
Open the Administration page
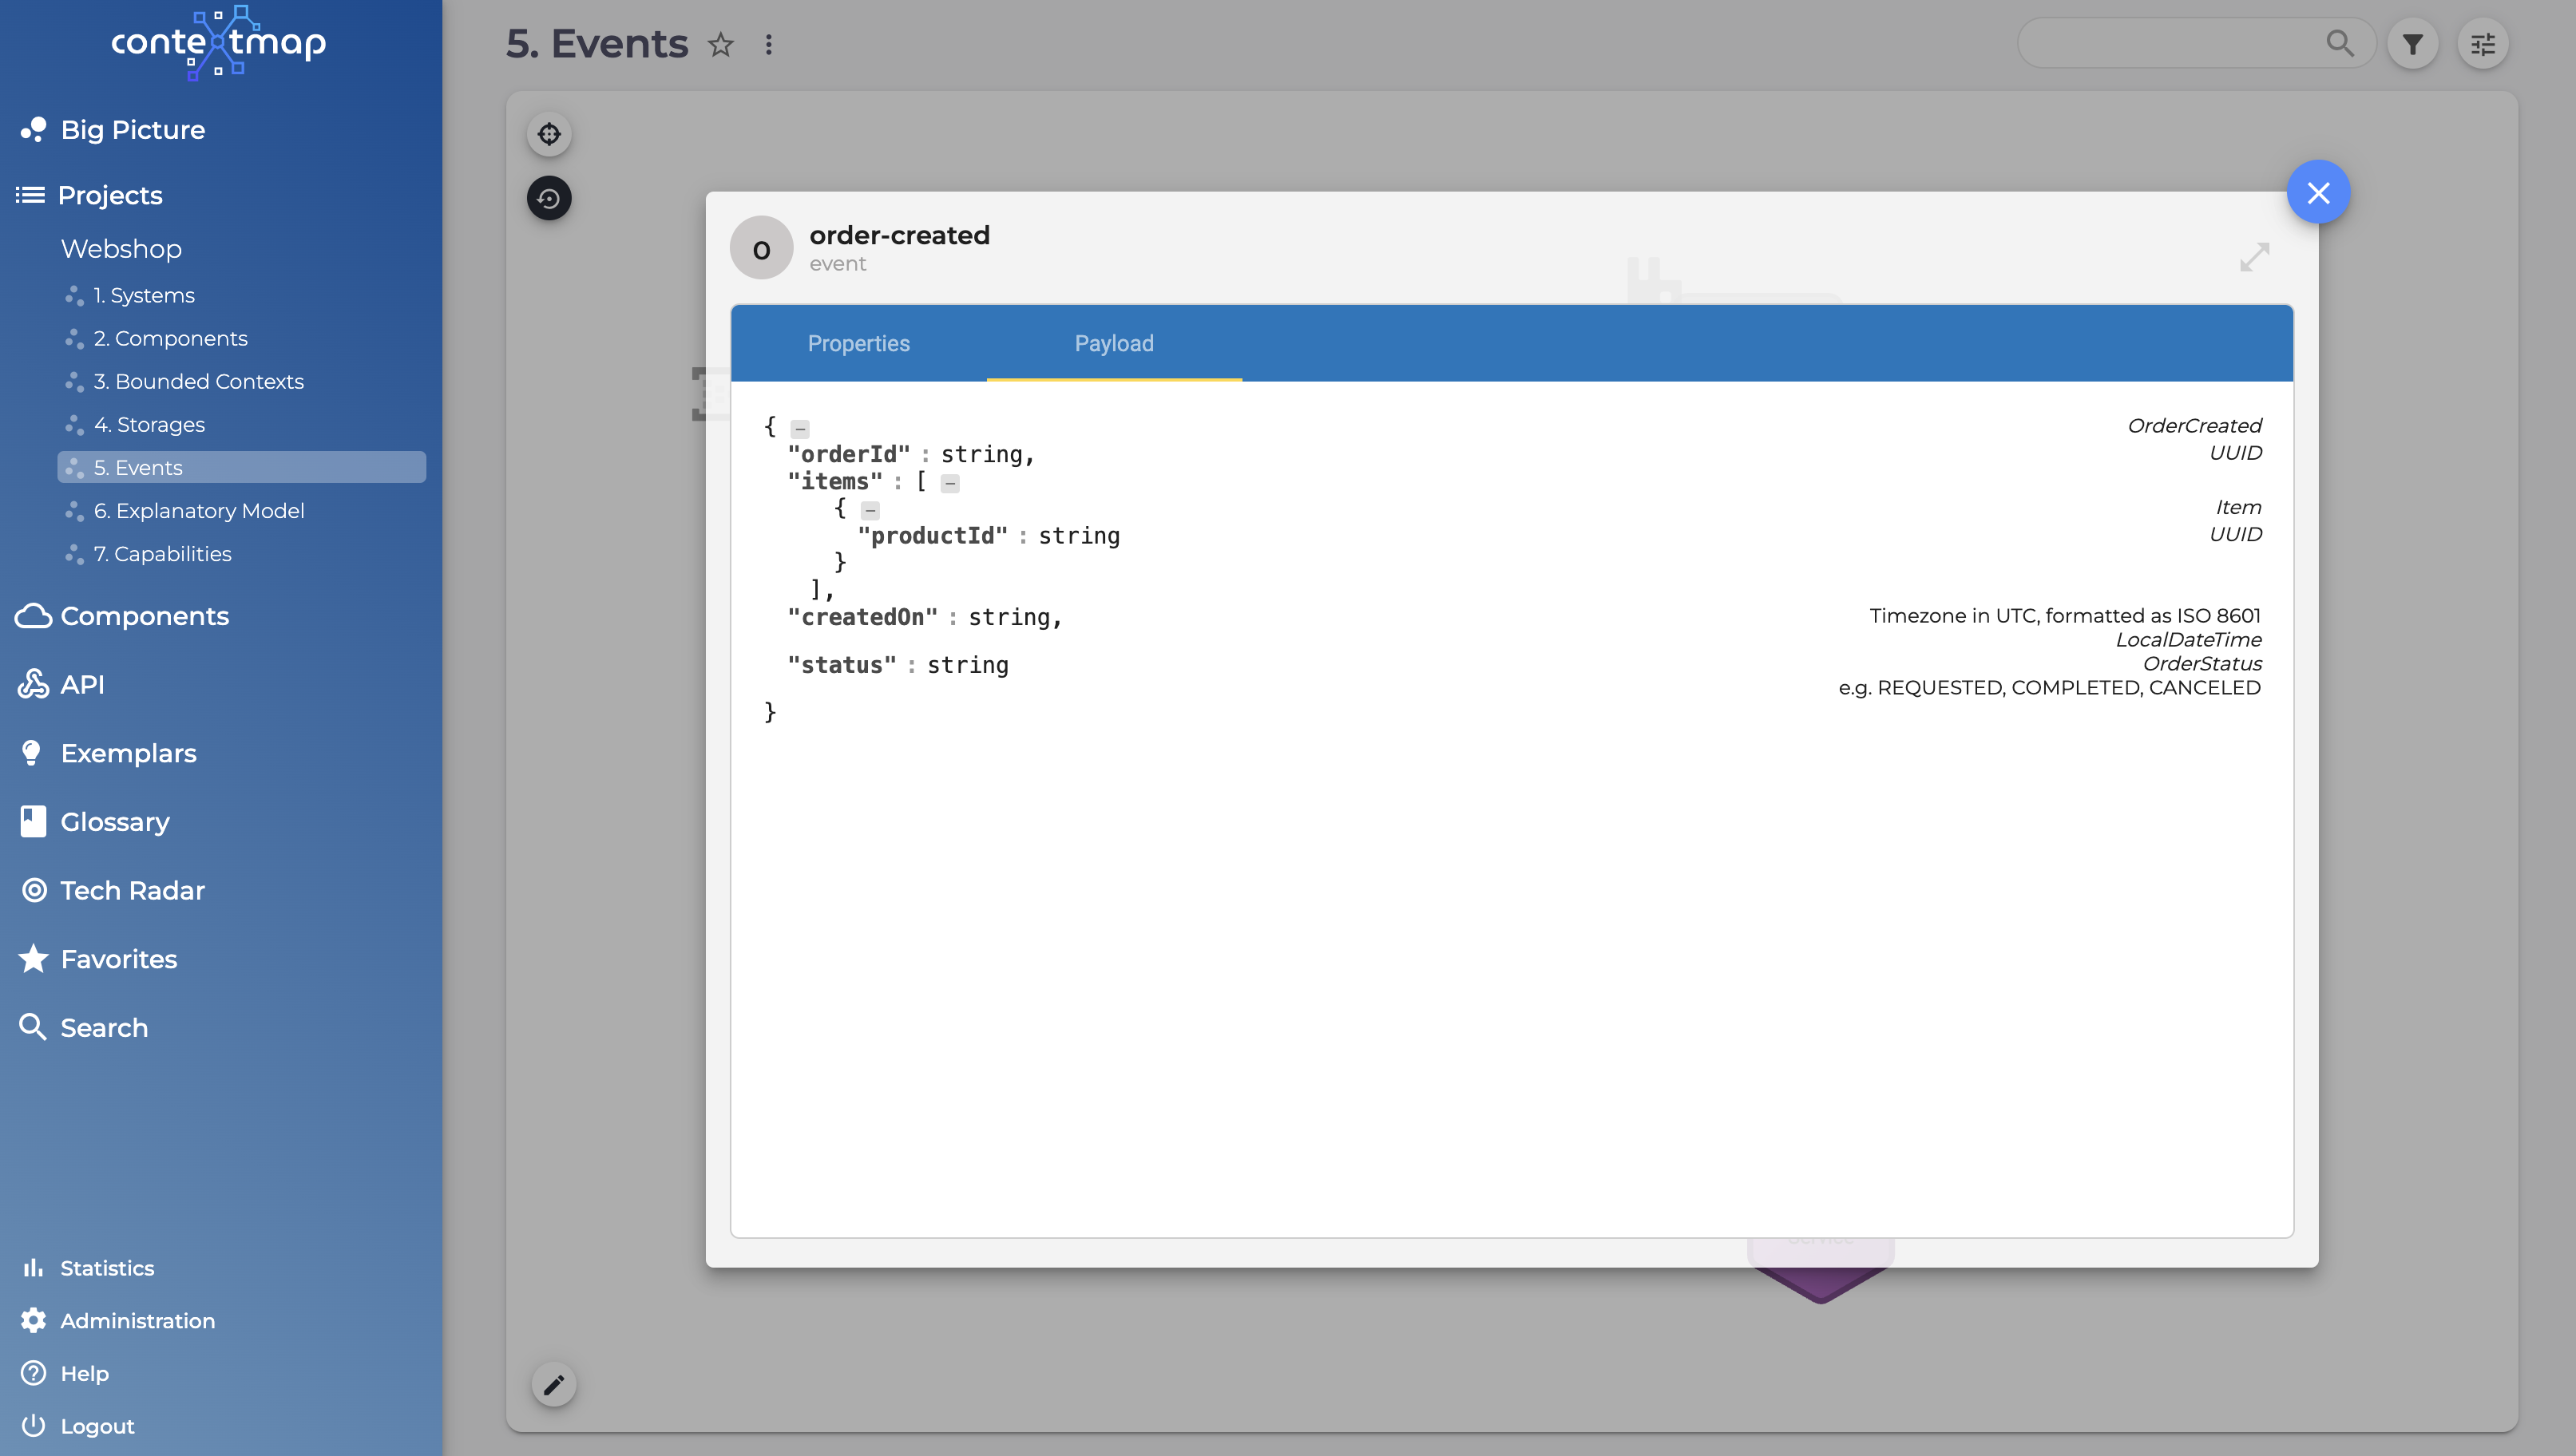coord(137,1321)
